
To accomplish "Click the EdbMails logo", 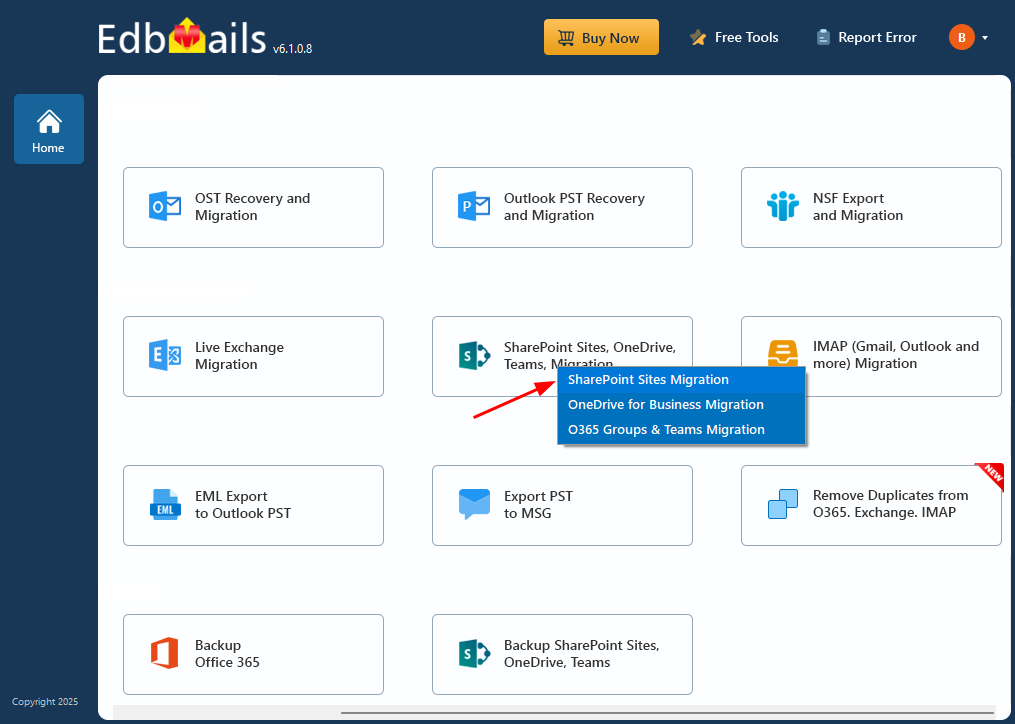I will [x=182, y=38].
